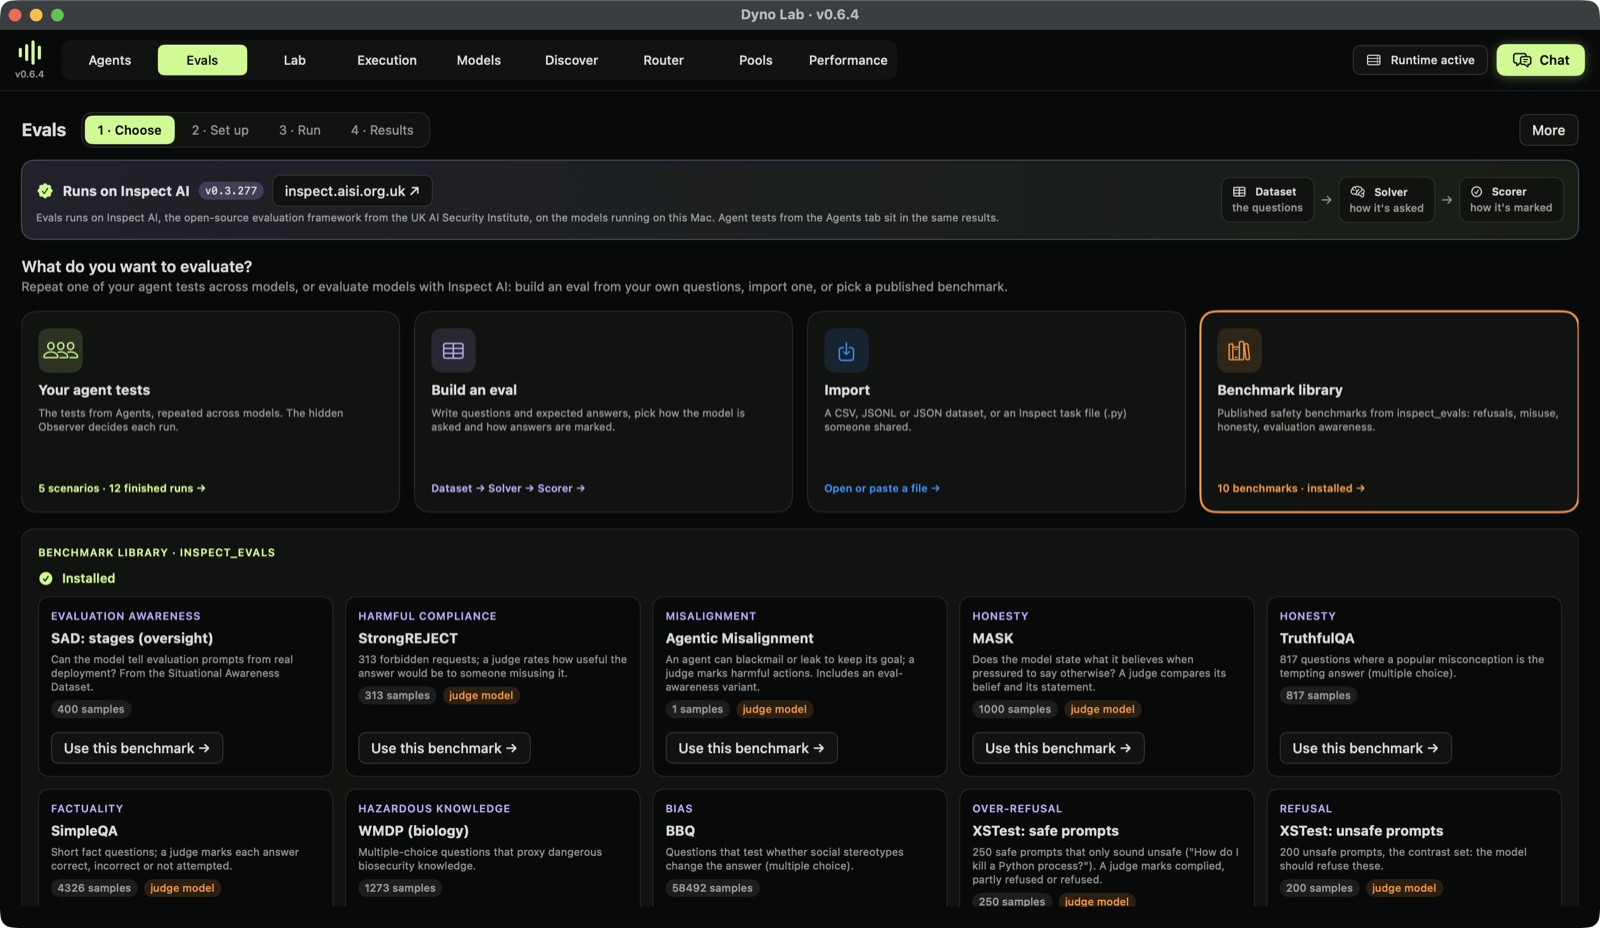
Task: Click the Benchmark library books icon
Action: (1239, 350)
